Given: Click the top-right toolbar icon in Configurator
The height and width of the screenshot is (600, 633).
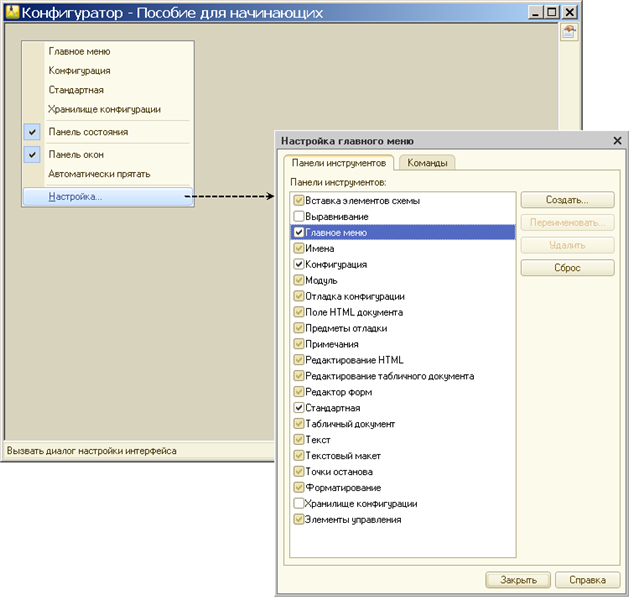Looking at the screenshot, I should [x=569, y=33].
